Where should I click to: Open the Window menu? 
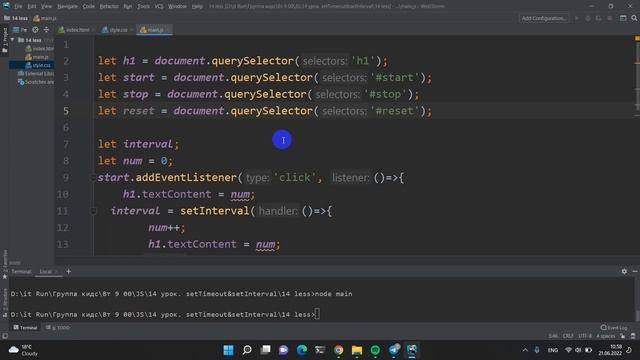177,6
